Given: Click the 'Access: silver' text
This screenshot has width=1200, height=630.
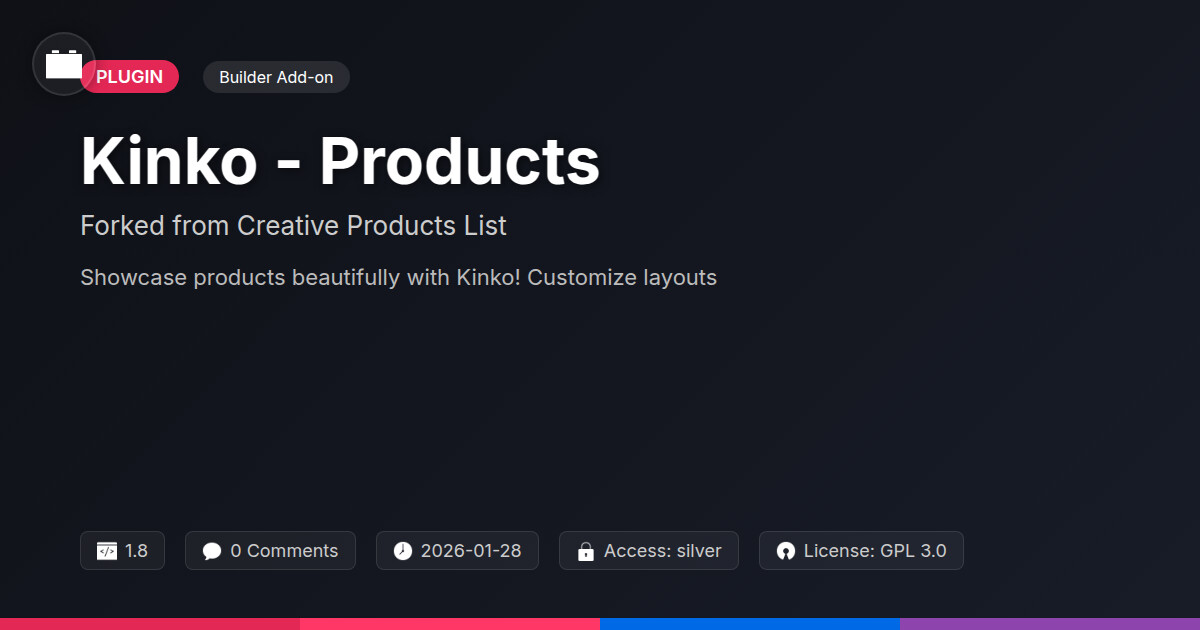Looking at the screenshot, I should (x=662, y=551).
